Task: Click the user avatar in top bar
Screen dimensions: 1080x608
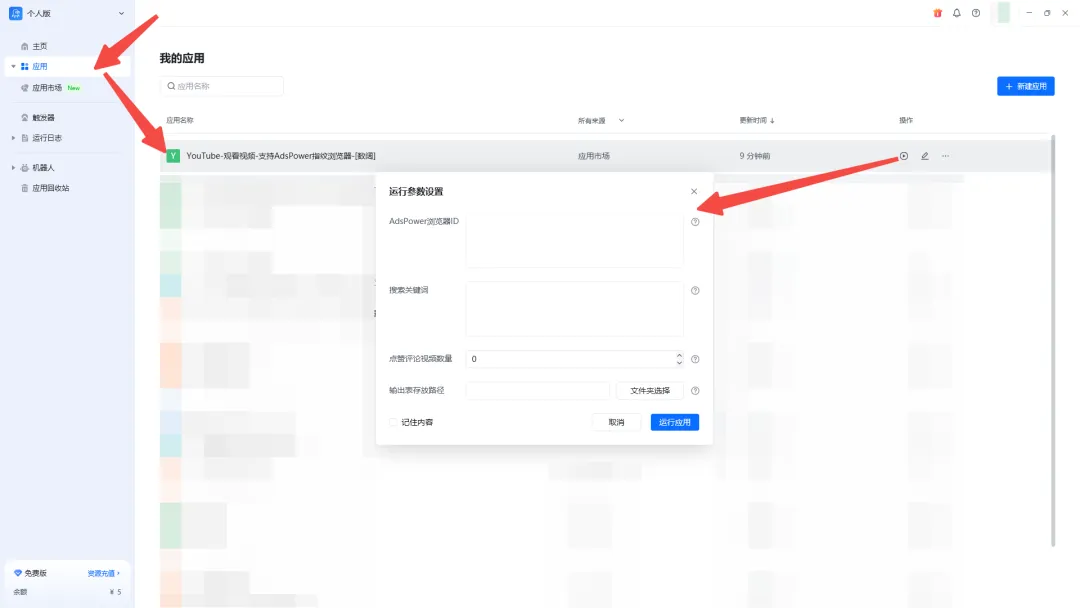Action: click(x=1004, y=12)
